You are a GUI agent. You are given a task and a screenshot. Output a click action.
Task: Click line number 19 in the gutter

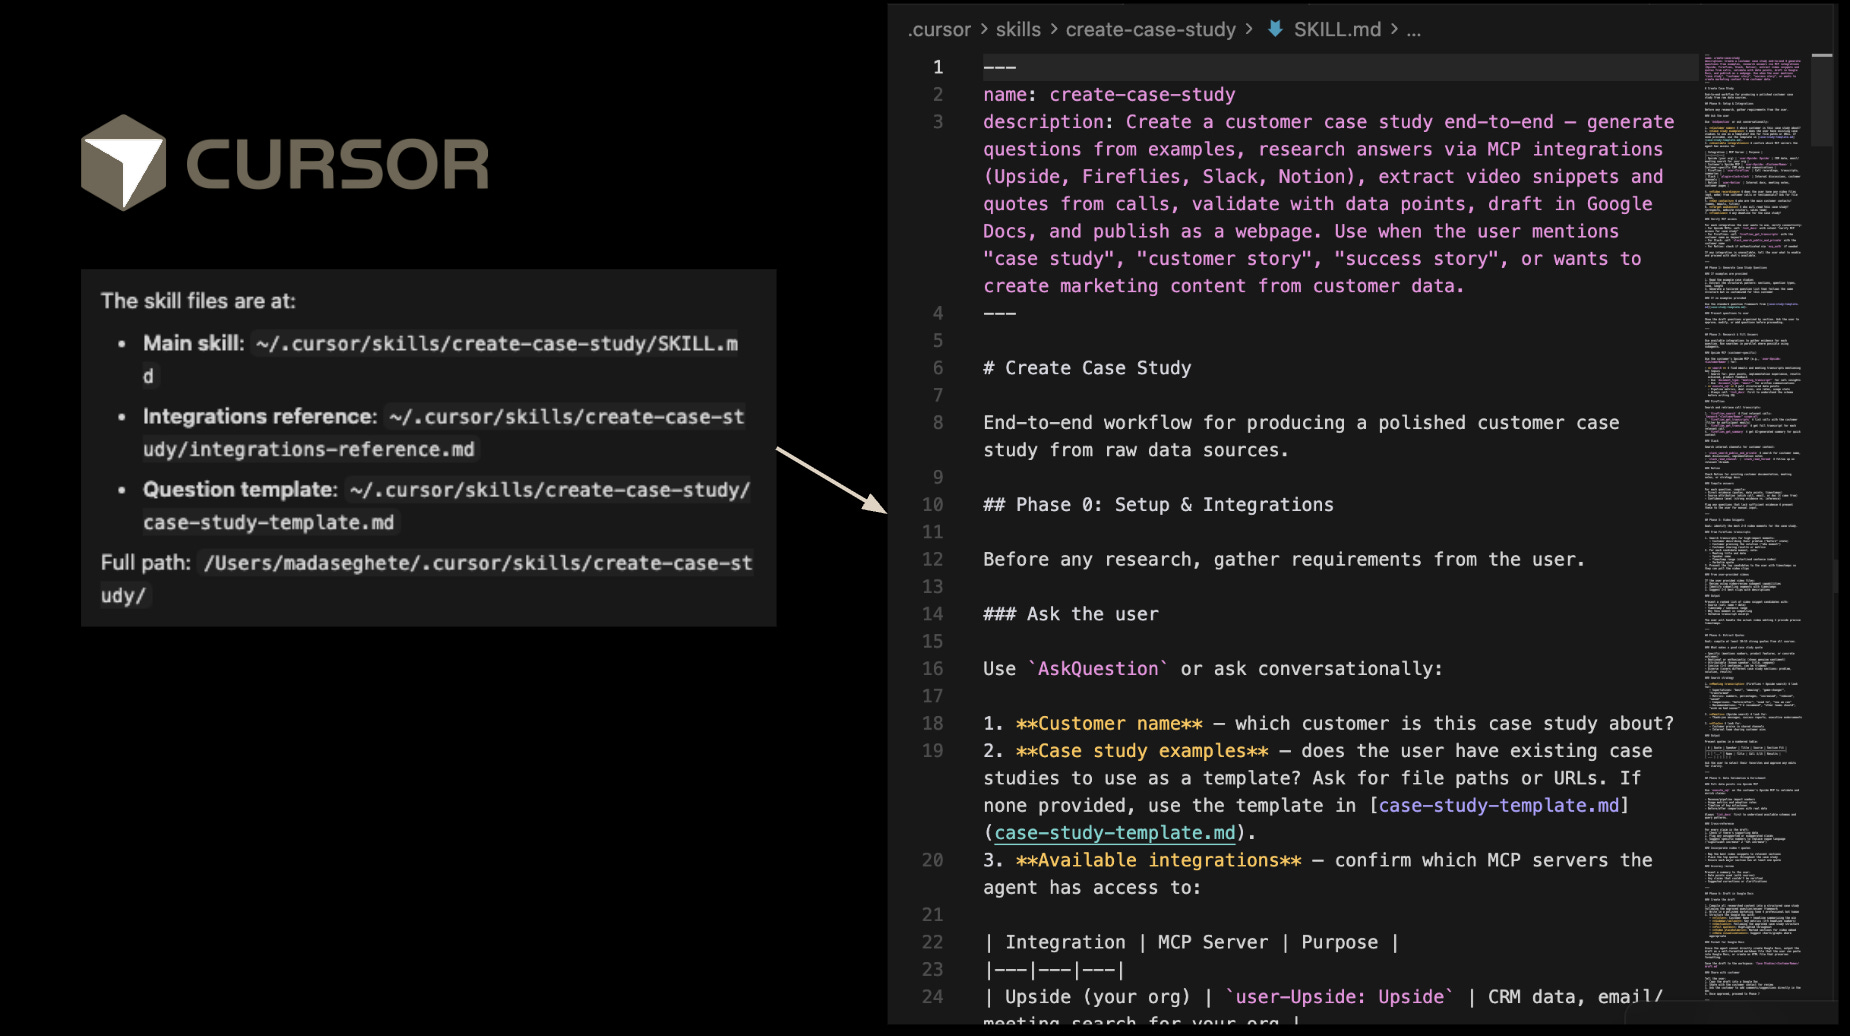[933, 751]
